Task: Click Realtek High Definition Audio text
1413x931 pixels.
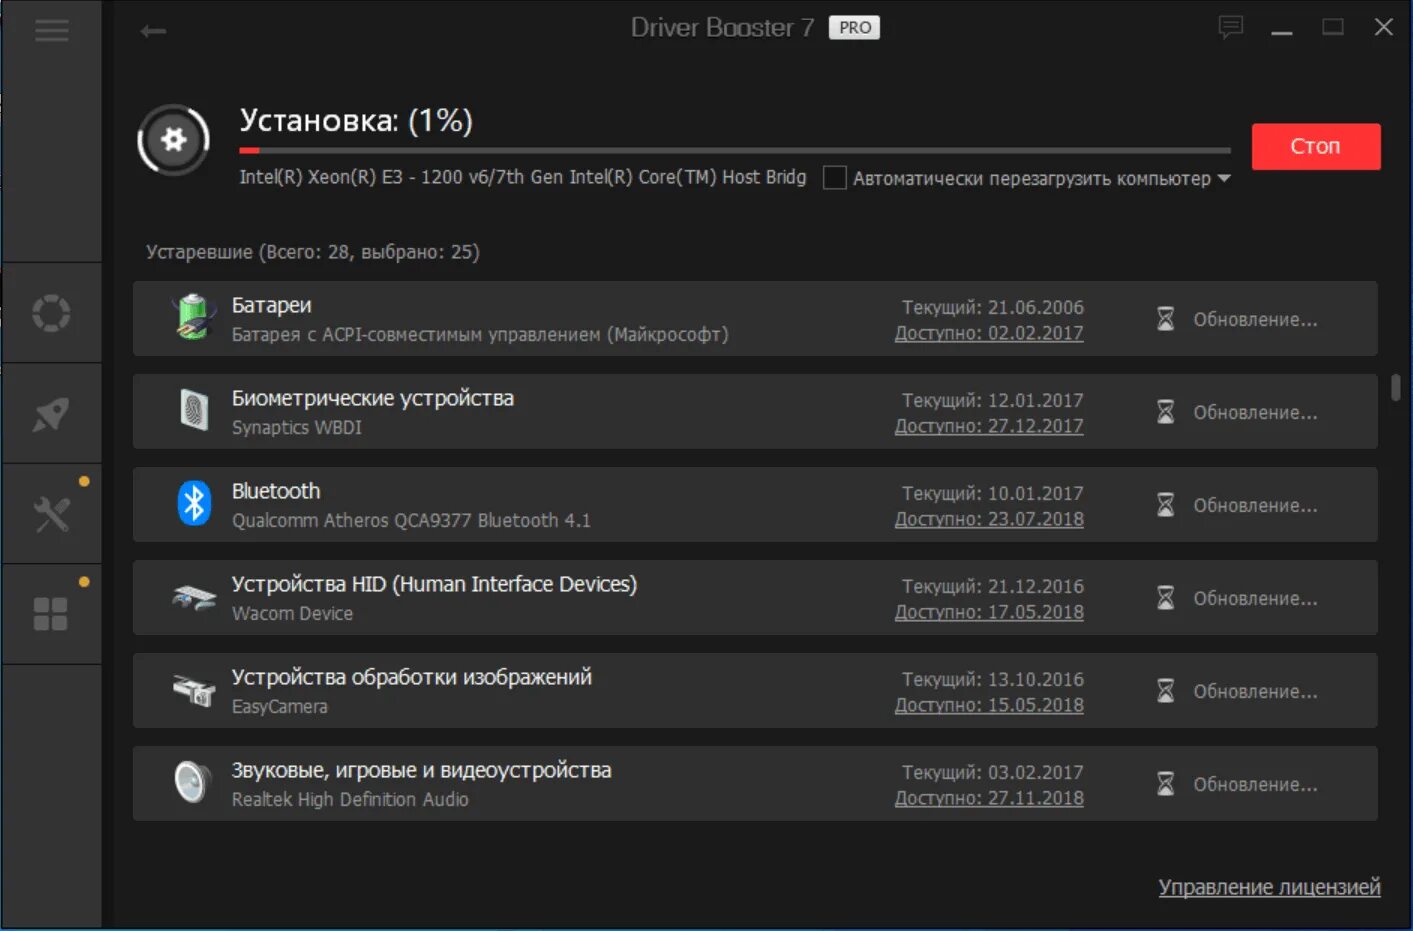Action: point(350,799)
